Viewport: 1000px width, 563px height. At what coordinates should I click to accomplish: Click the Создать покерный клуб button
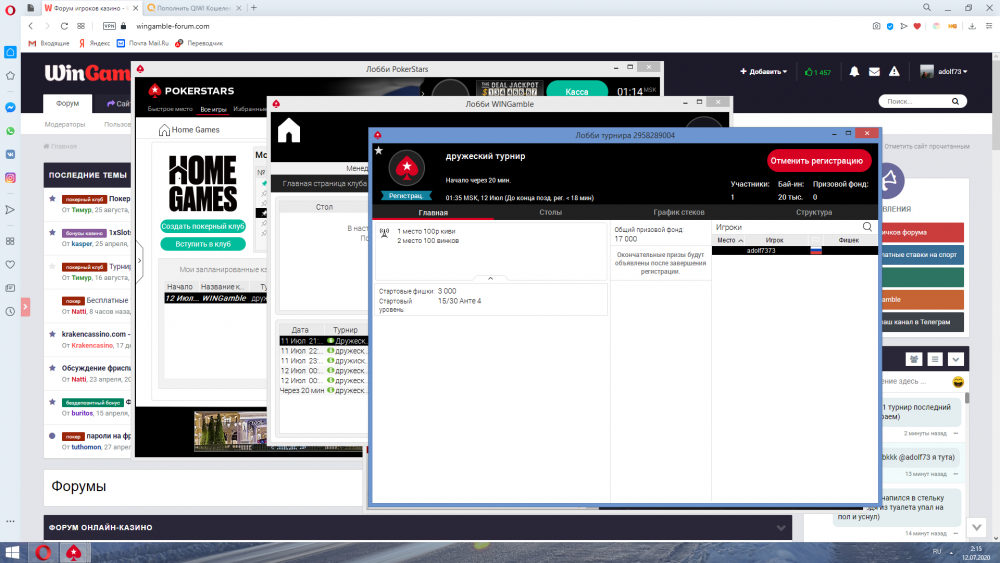[202, 226]
